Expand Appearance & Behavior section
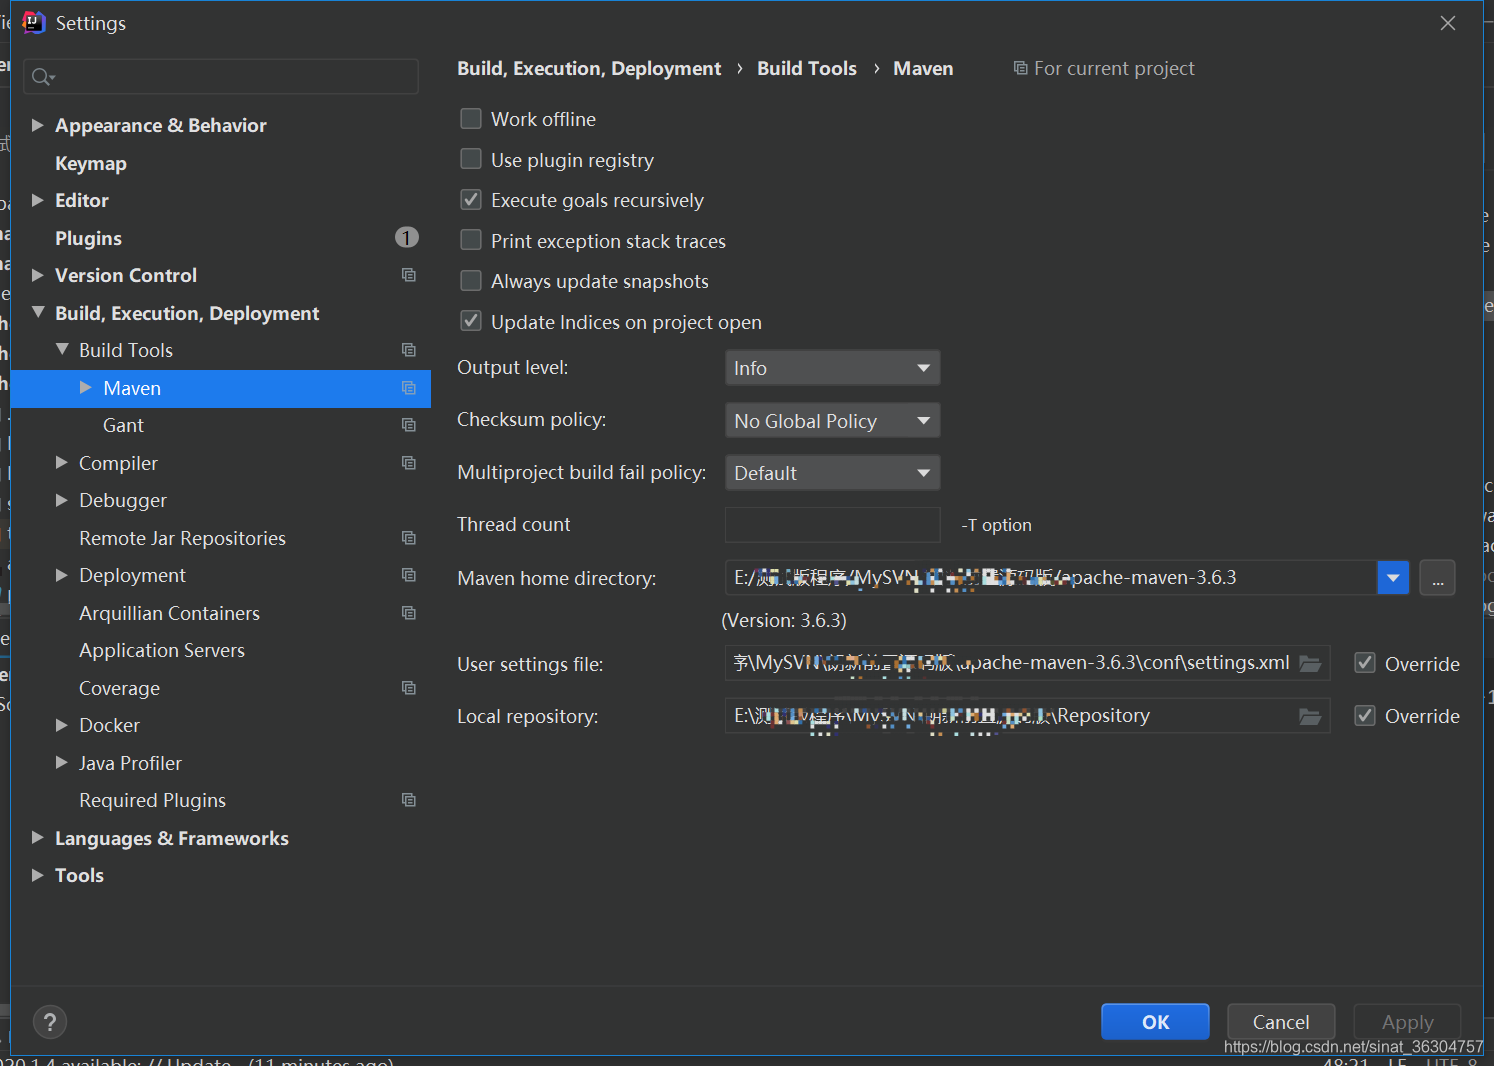 37,125
